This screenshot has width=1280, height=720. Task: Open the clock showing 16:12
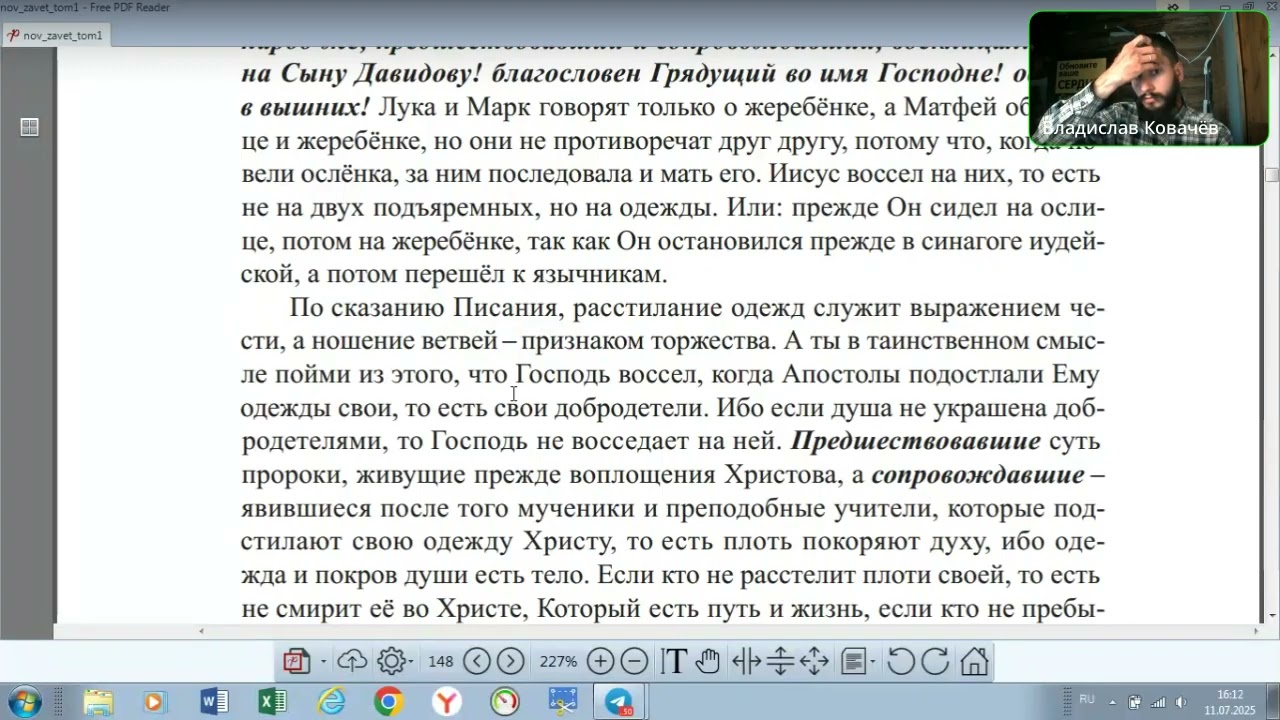[x=1230, y=701]
